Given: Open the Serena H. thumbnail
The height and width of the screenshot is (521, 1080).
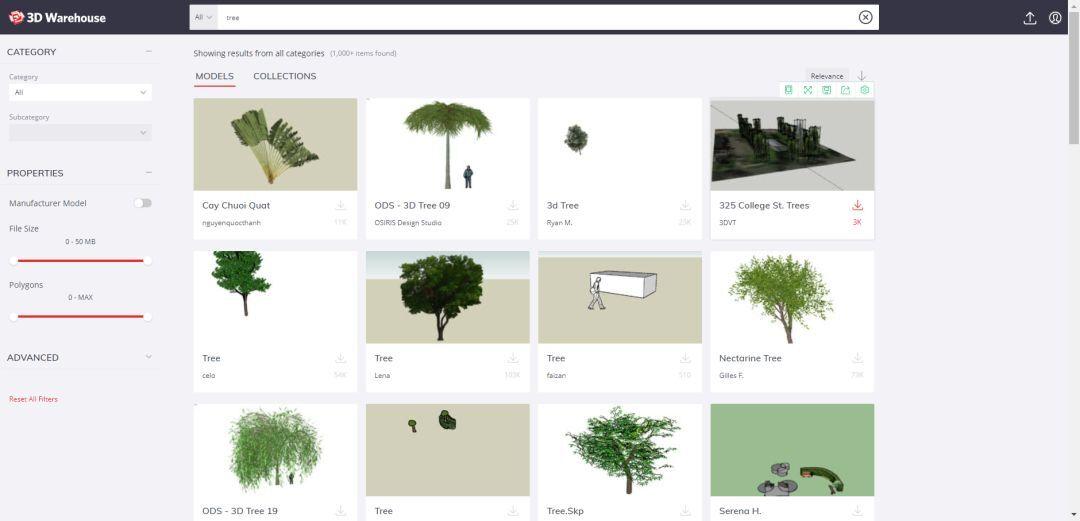Looking at the screenshot, I should point(792,450).
